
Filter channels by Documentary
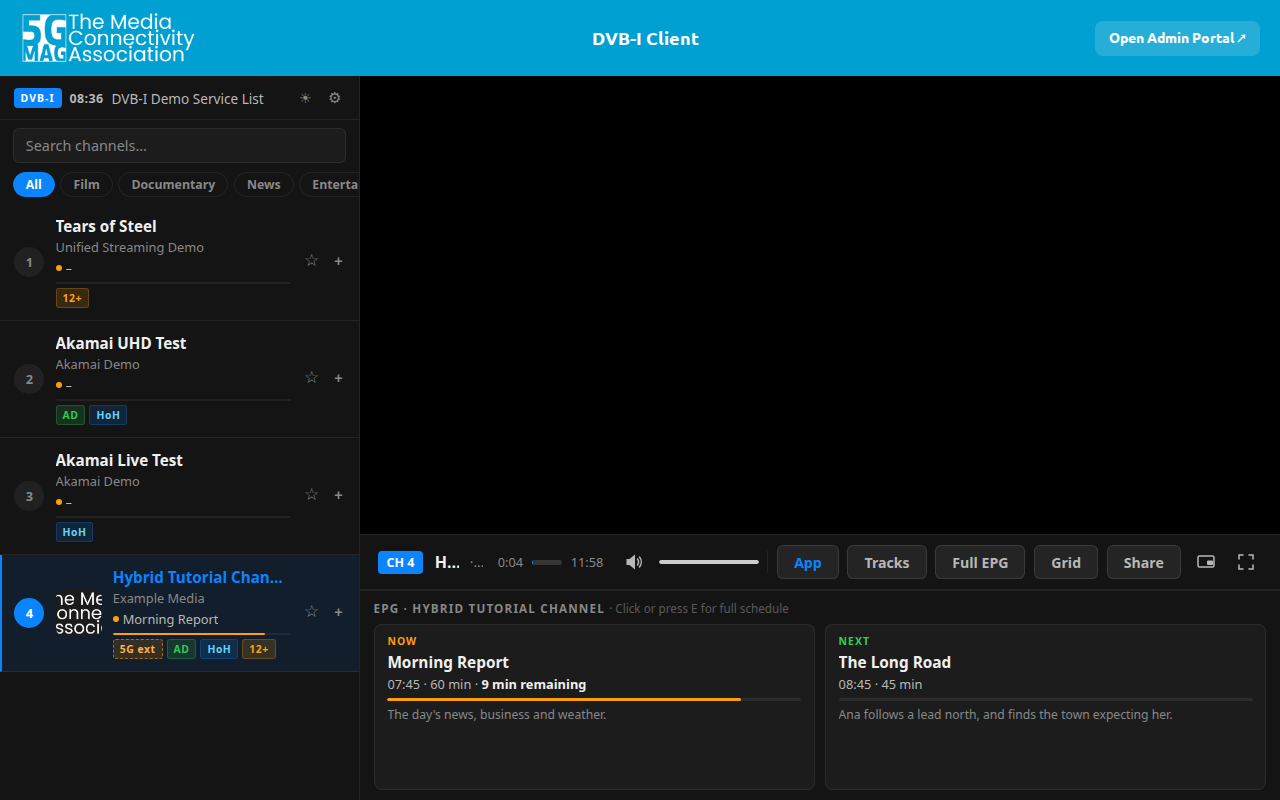coord(173,184)
